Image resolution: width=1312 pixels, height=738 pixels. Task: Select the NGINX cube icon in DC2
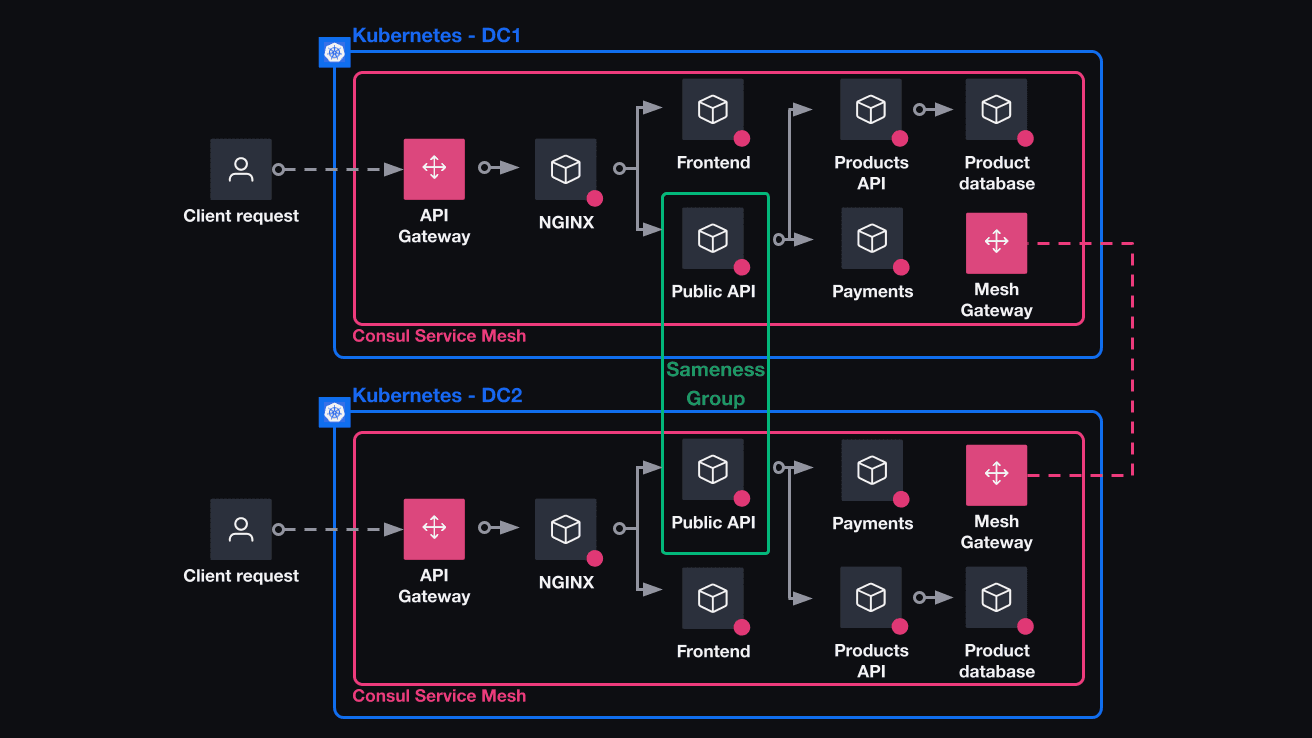pos(566,529)
